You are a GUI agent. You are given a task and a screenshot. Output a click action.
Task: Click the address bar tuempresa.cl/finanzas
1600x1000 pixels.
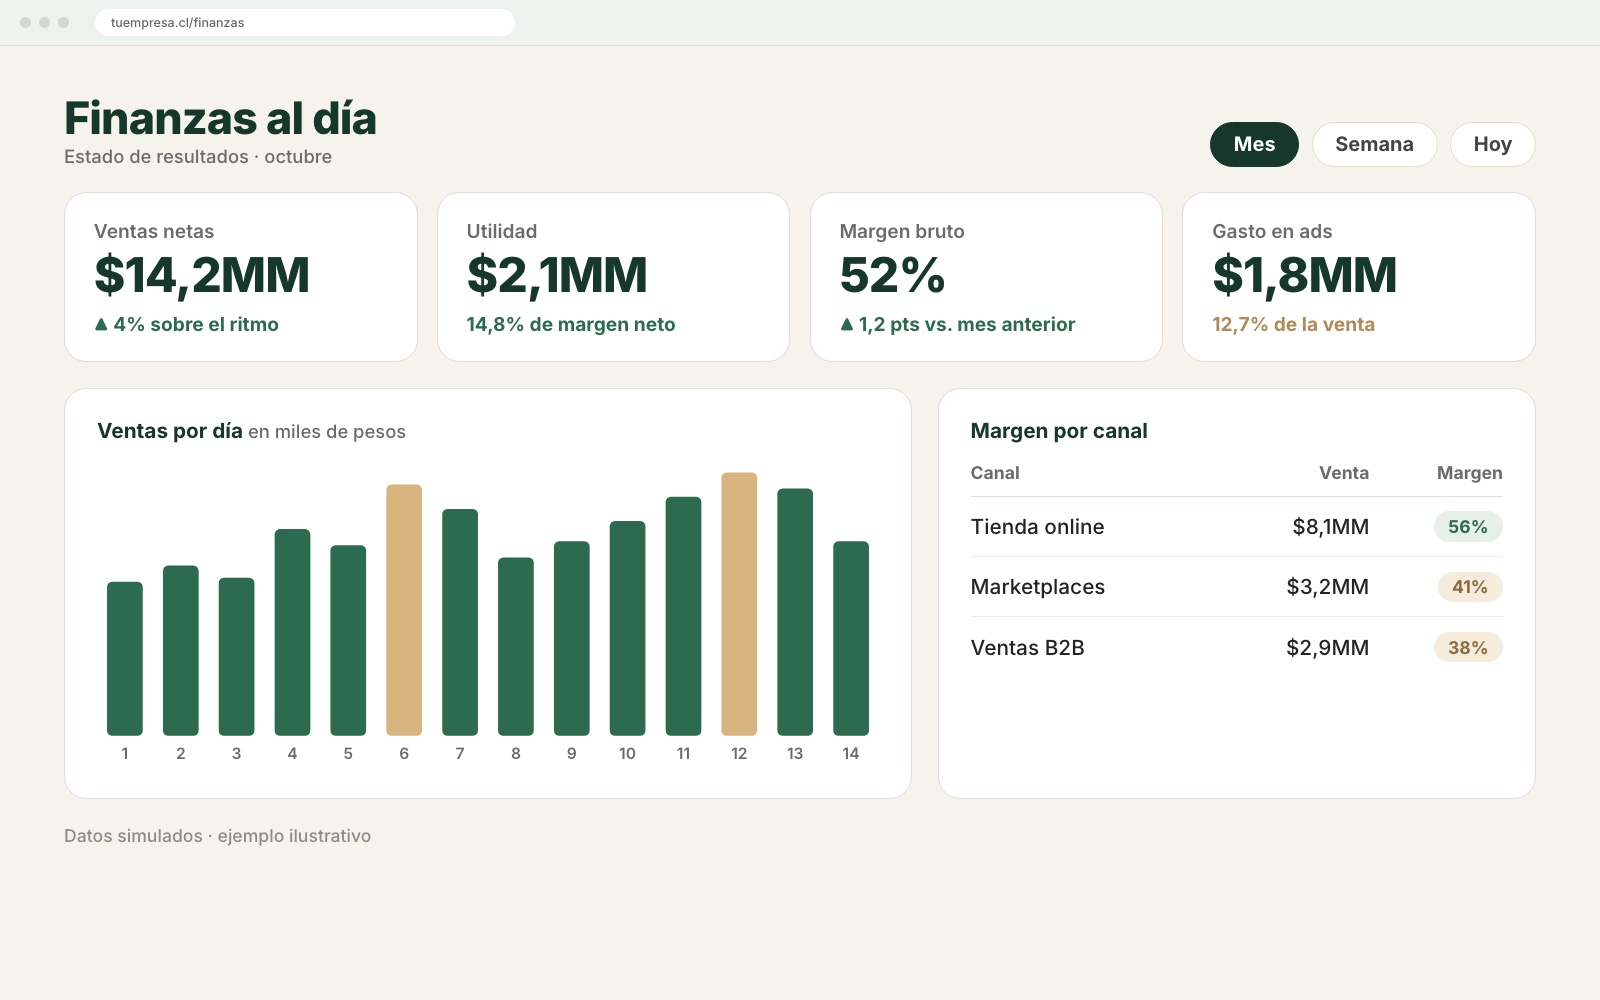(x=305, y=22)
